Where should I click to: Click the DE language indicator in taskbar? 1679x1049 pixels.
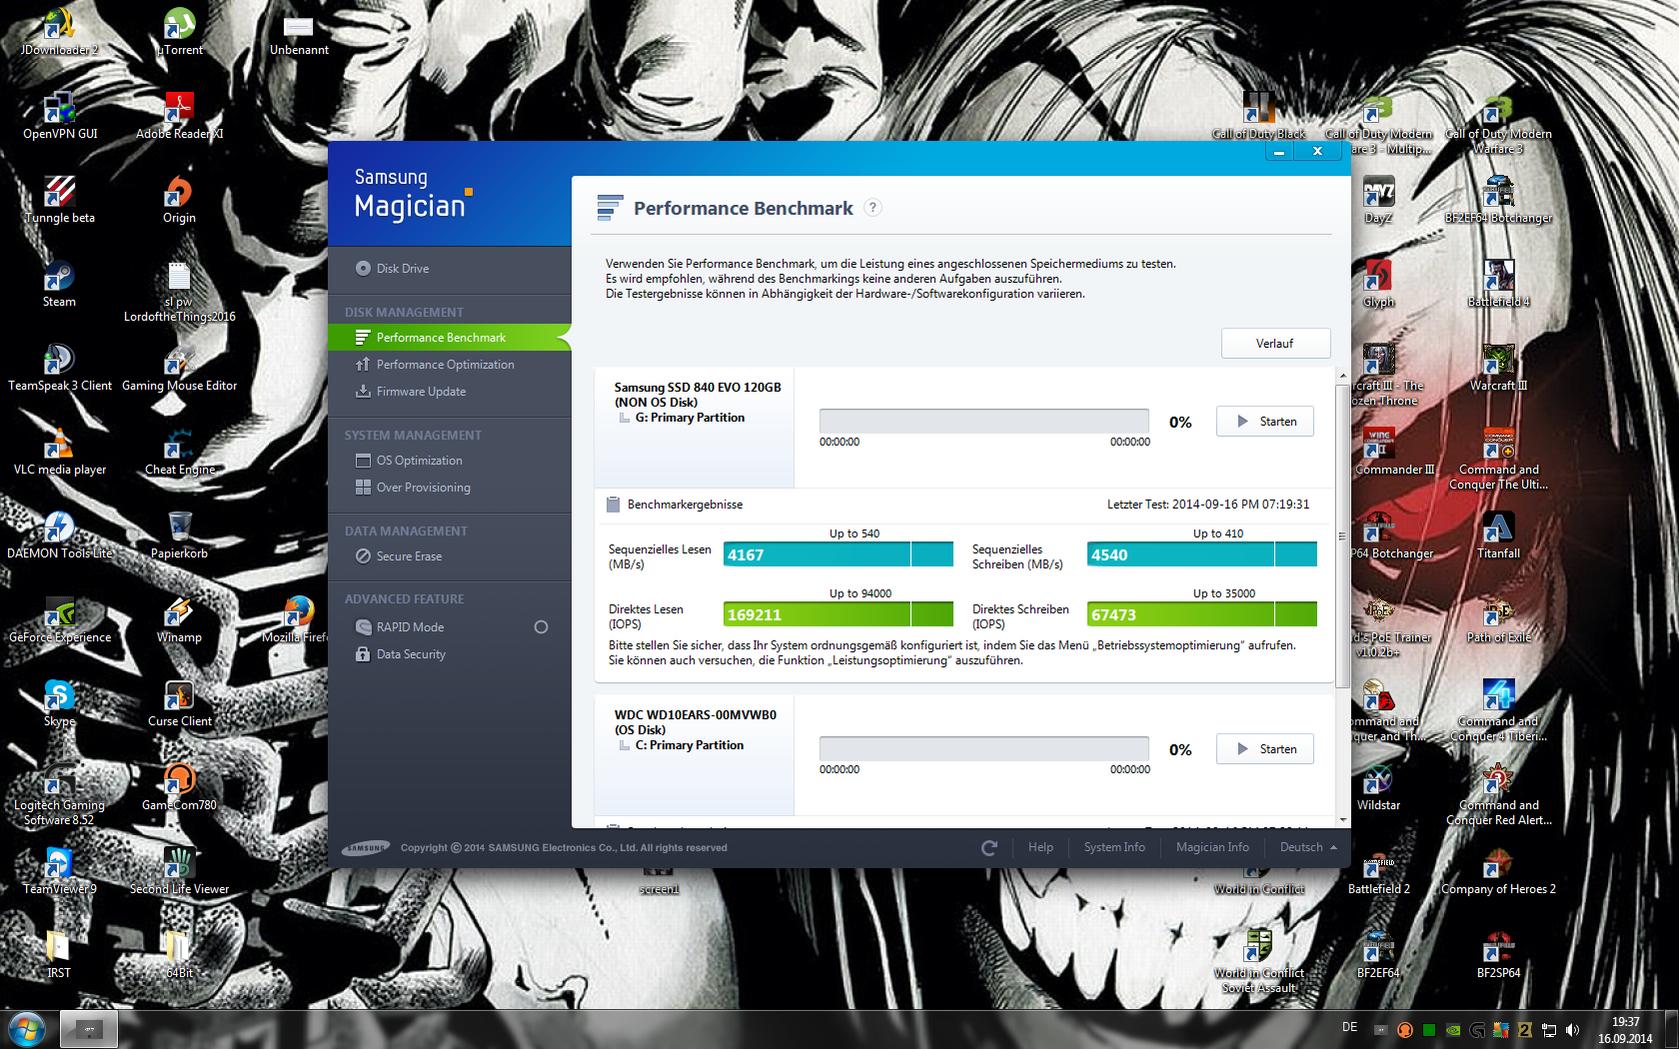(1349, 1027)
